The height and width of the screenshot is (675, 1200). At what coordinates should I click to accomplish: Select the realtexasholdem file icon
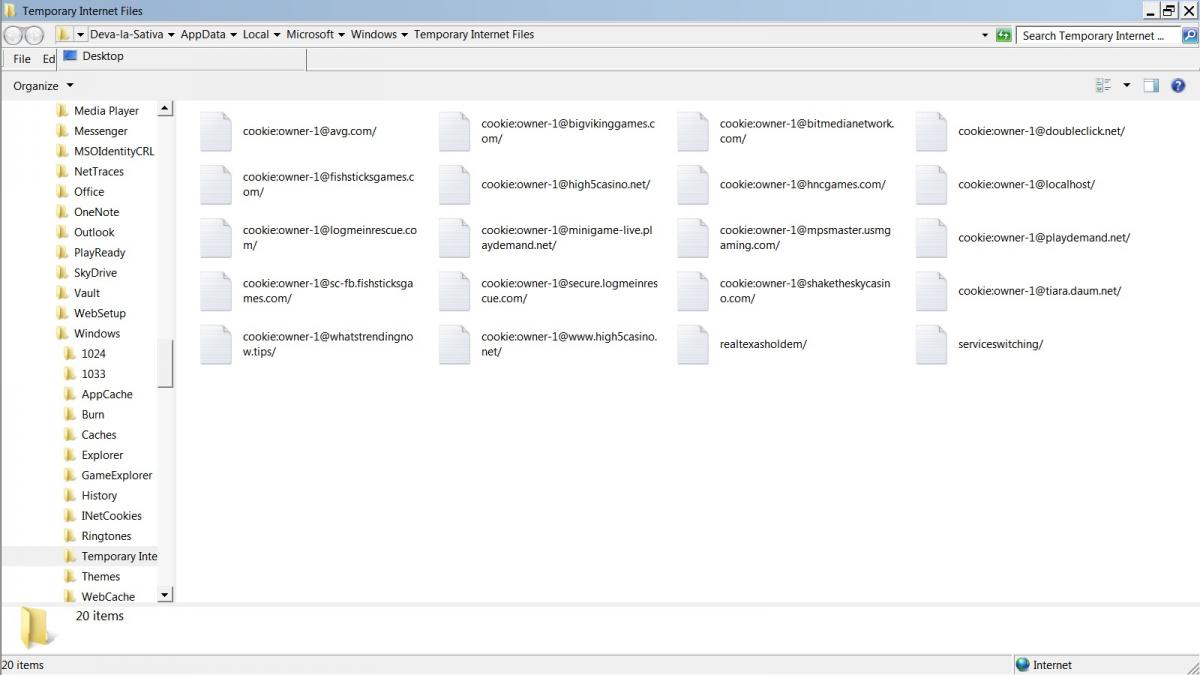pyautogui.click(x=693, y=344)
